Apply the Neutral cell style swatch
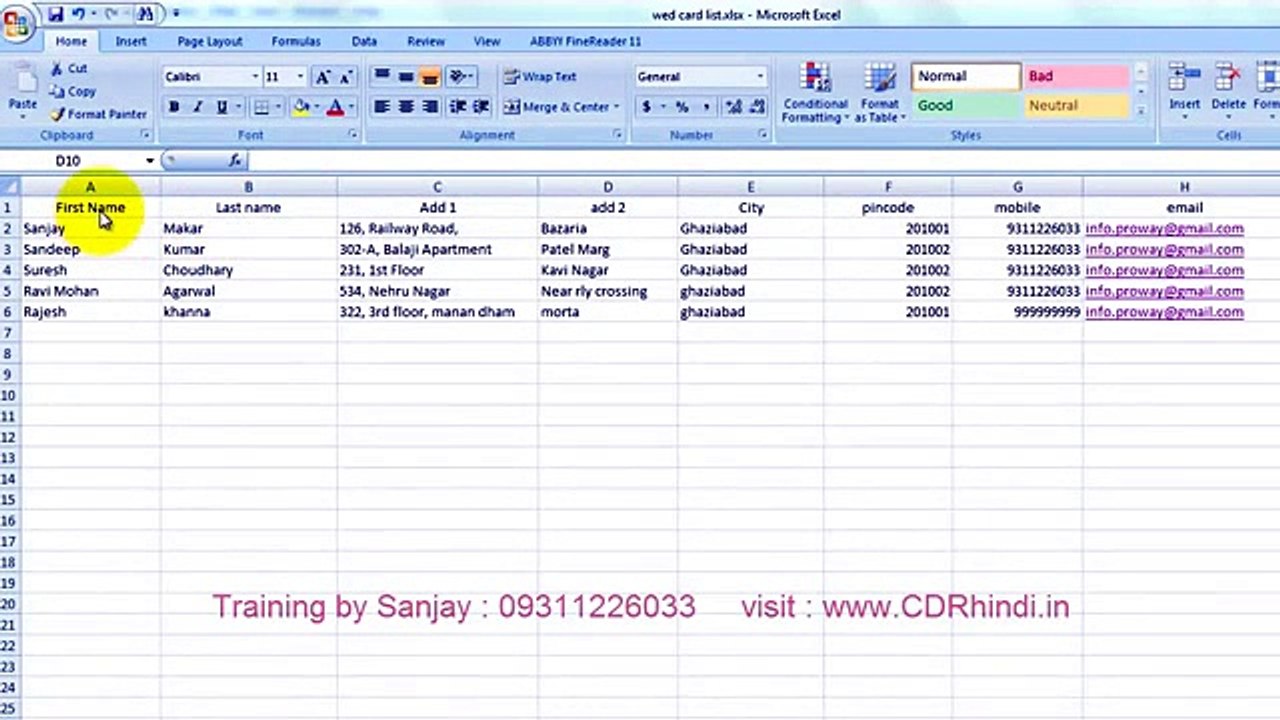The width and height of the screenshot is (1280, 720). point(1078,105)
